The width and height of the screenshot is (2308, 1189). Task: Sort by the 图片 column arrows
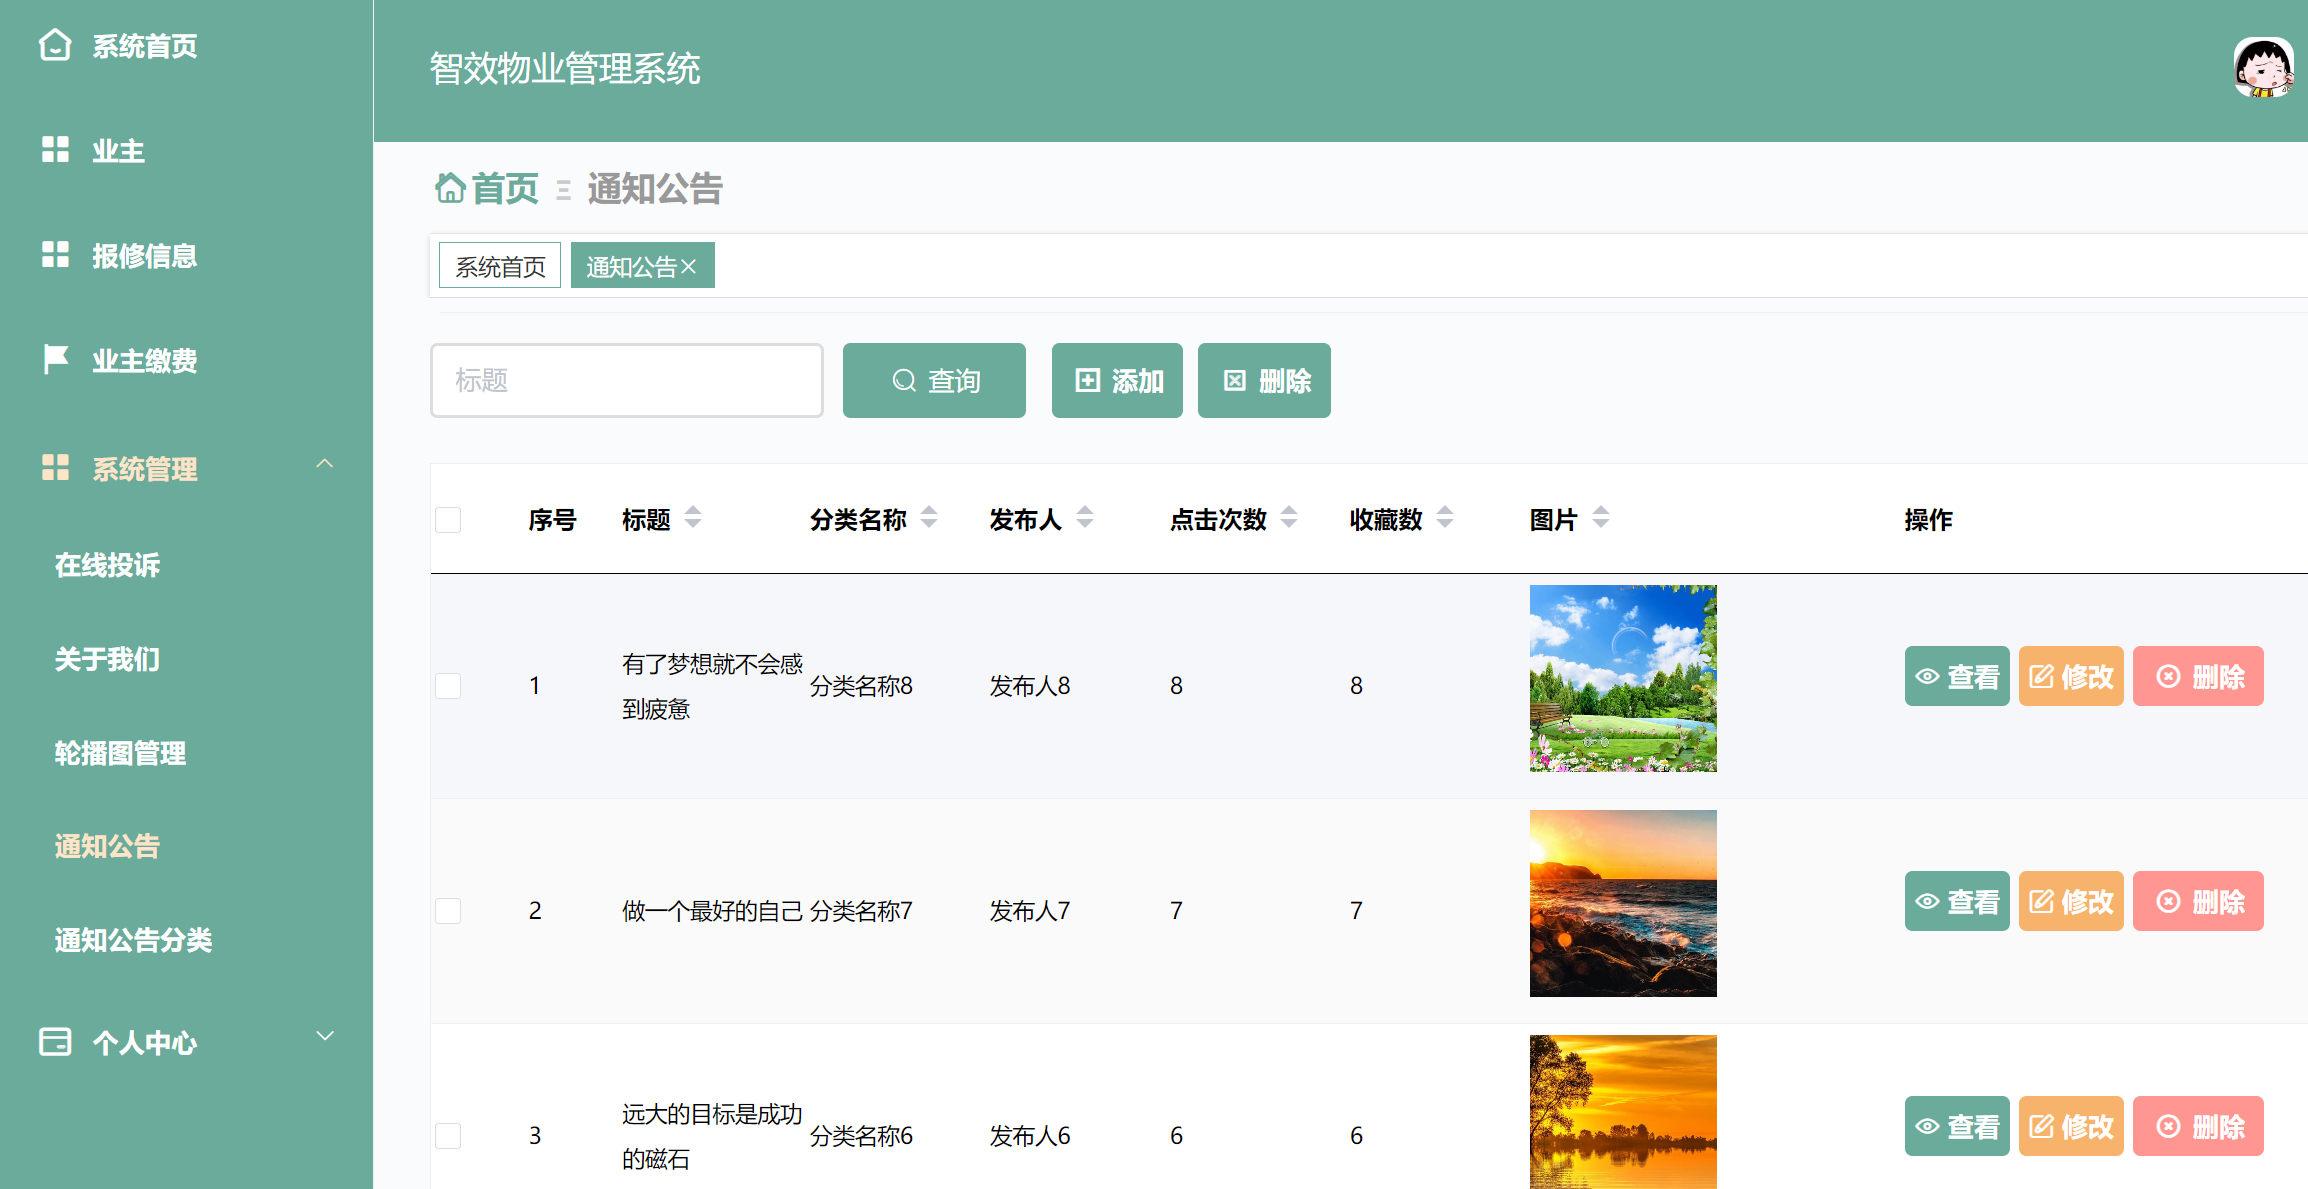(x=1601, y=518)
